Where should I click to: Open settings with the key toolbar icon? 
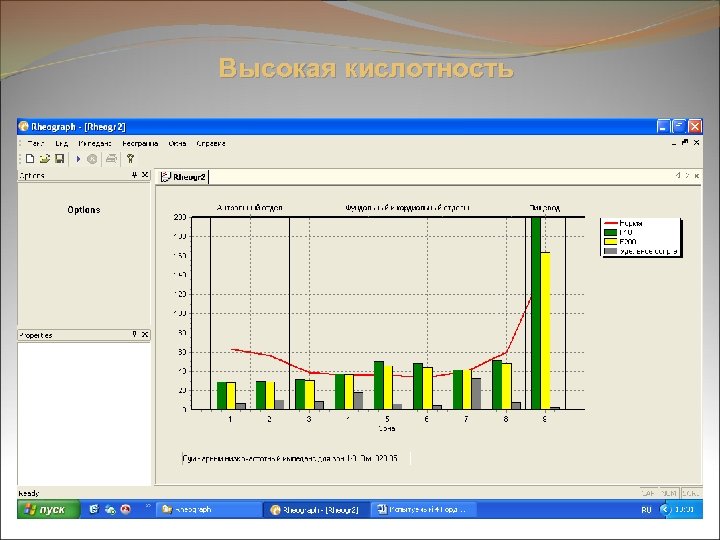(x=130, y=159)
